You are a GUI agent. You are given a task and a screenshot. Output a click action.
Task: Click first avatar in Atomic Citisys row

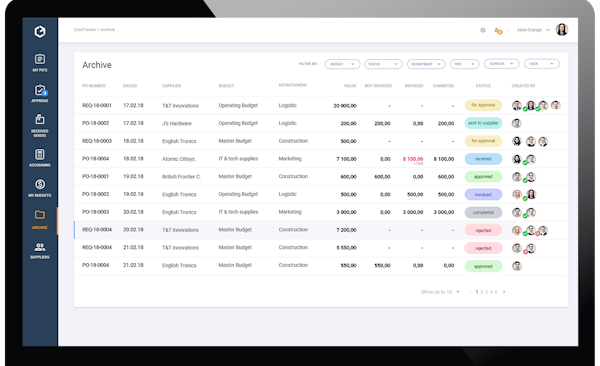pos(517,159)
